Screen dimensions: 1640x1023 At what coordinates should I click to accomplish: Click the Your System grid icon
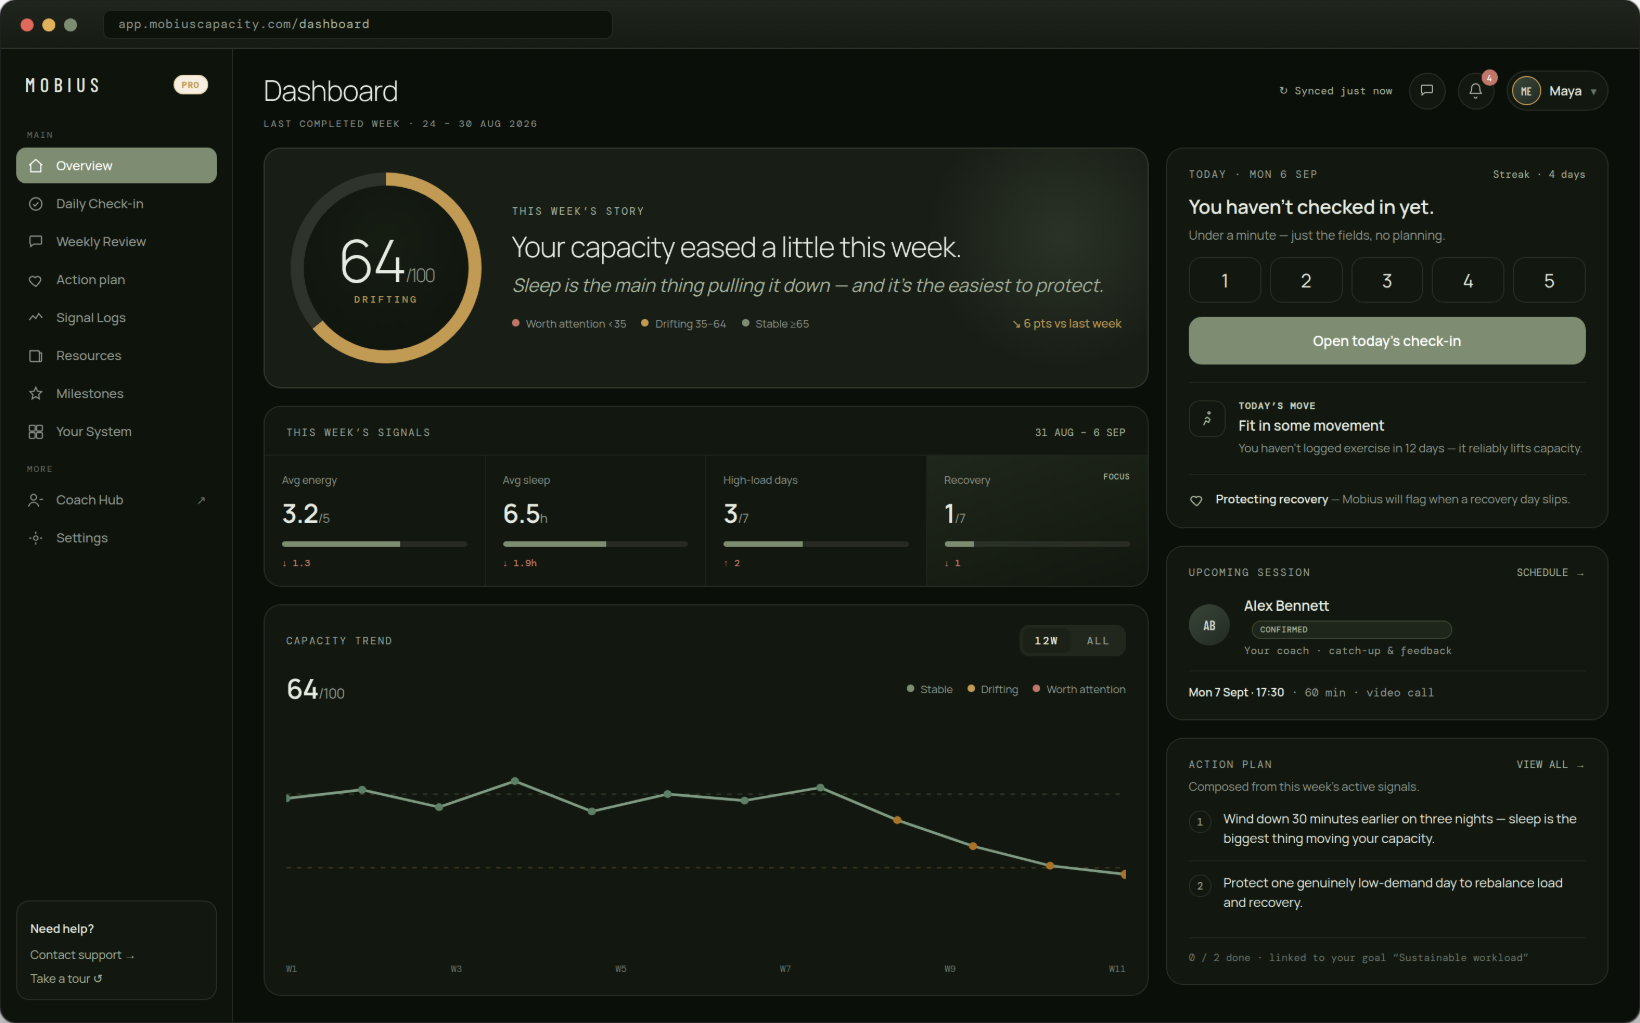[x=36, y=432]
